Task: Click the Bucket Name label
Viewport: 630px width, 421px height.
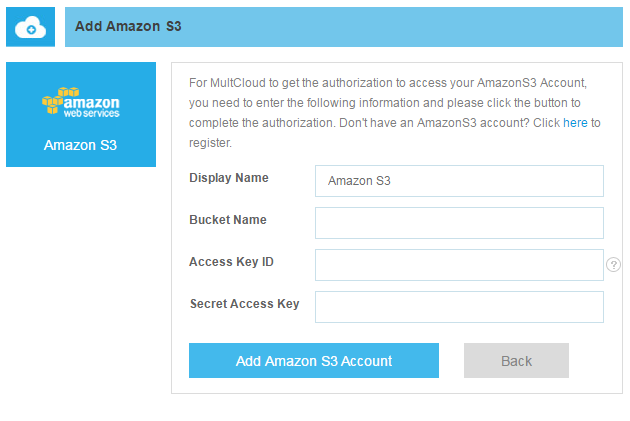Action: click(x=228, y=220)
